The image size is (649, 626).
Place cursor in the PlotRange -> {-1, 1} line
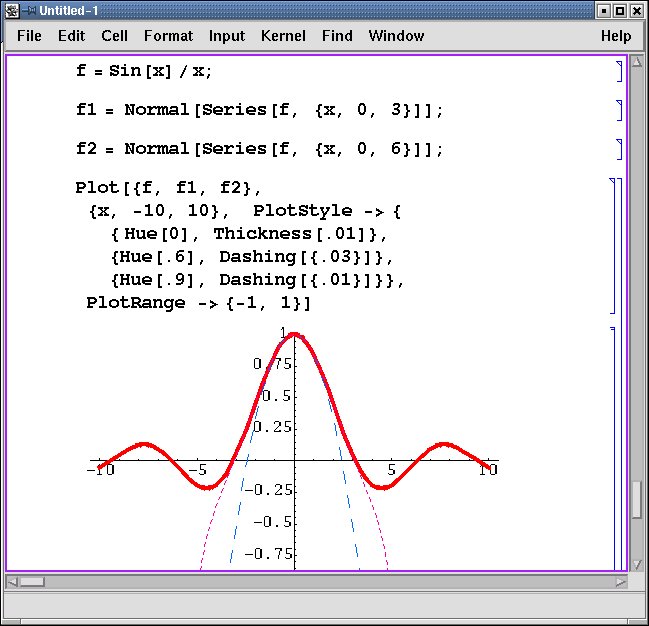point(200,303)
